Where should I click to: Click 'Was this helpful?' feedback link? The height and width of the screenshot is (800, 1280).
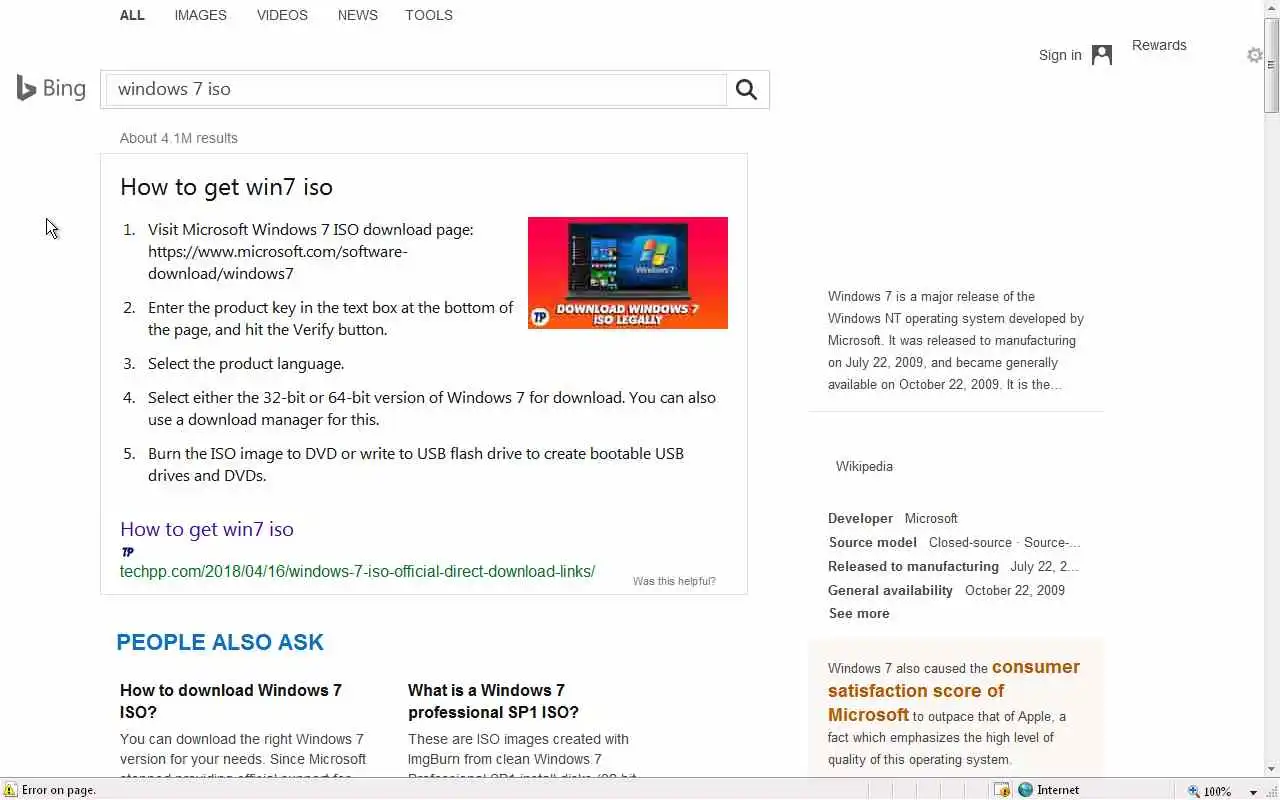tap(674, 581)
